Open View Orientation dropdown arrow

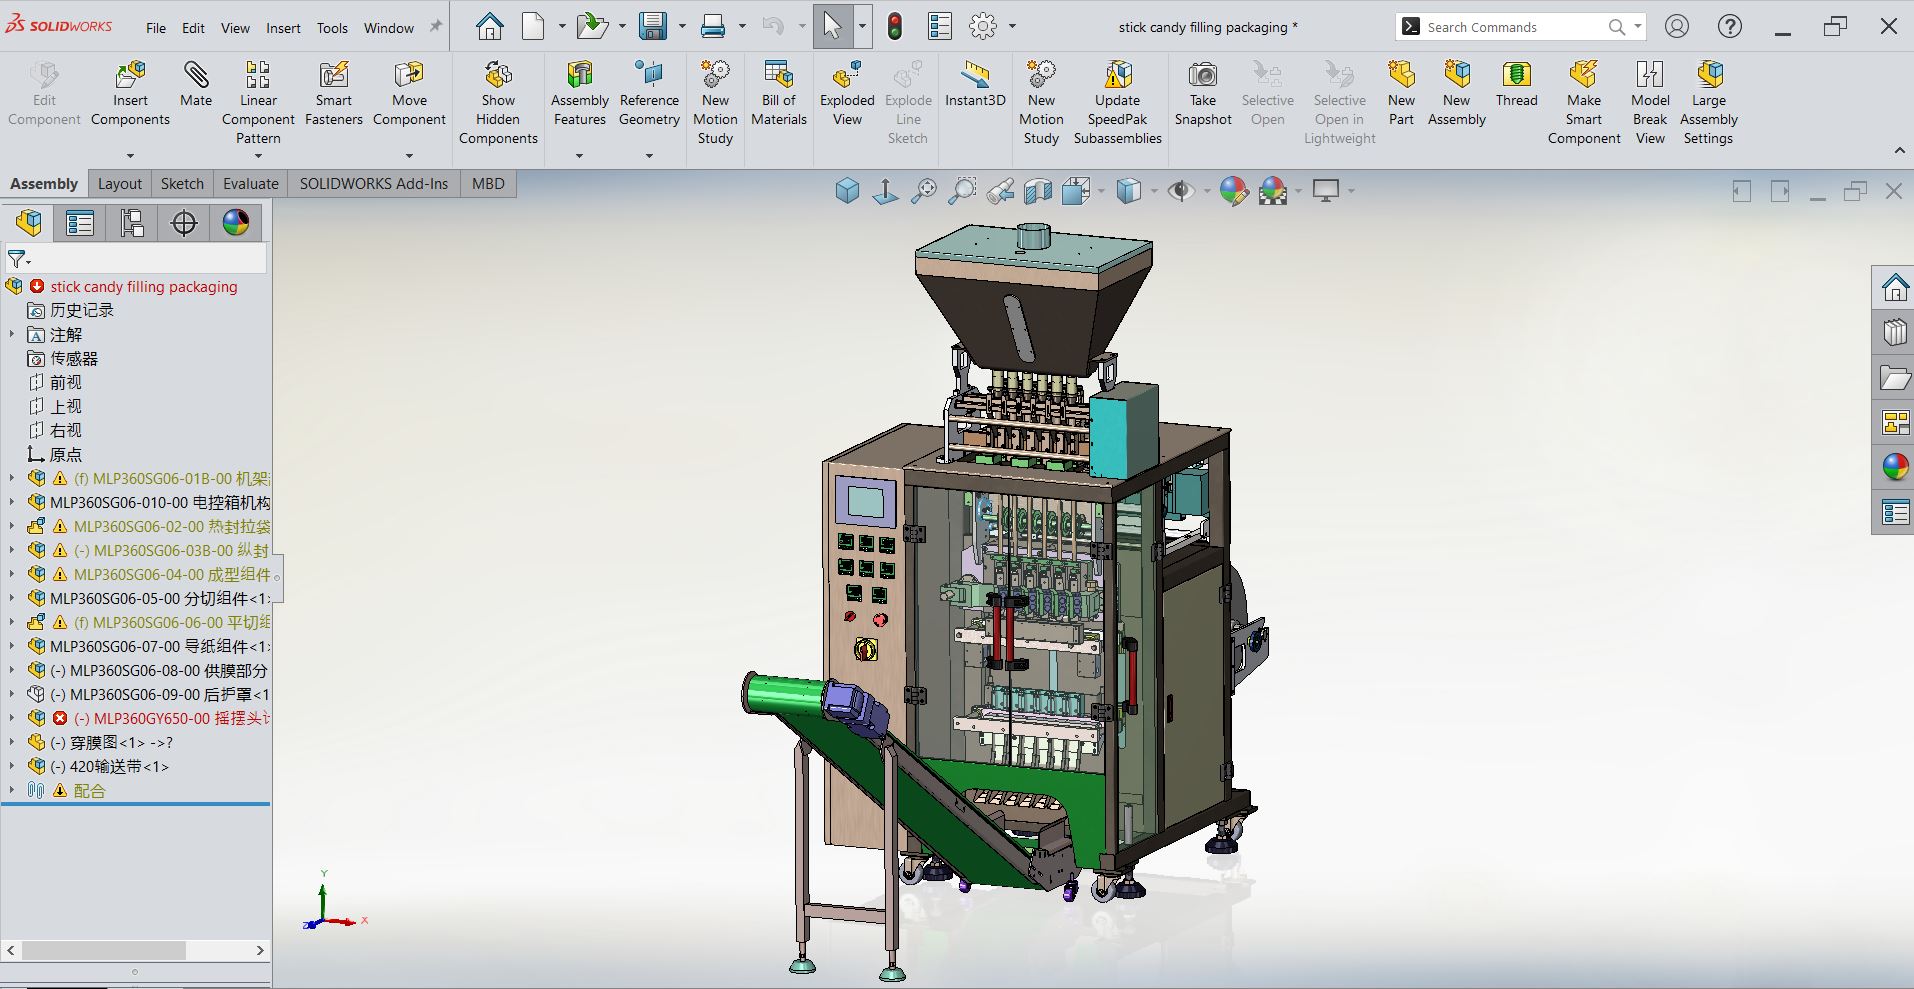click(x=1101, y=191)
